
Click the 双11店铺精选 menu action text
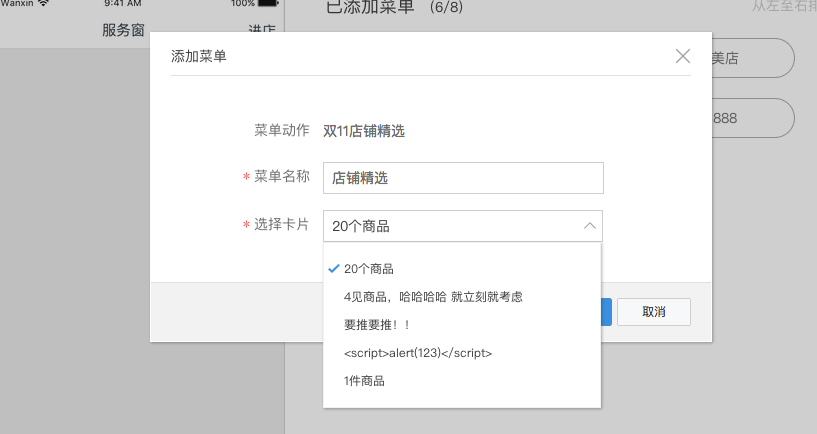click(363, 130)
